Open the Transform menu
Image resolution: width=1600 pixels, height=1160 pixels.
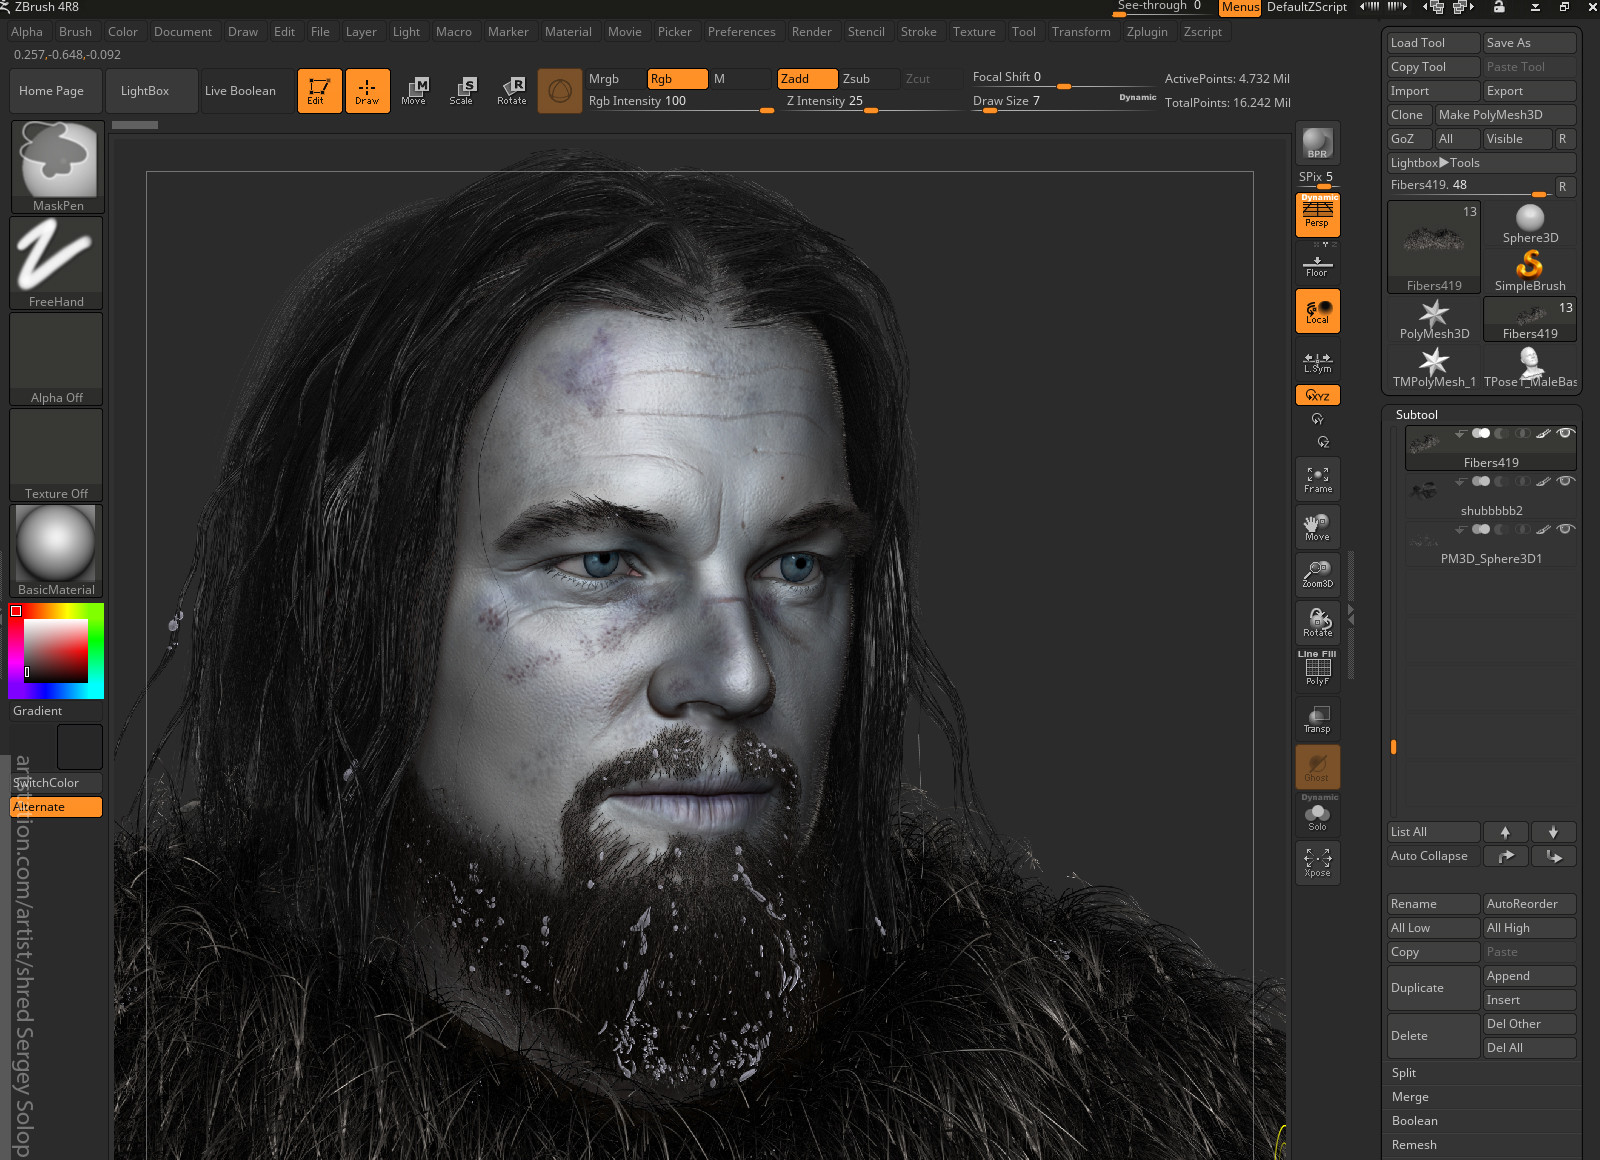click(x=1081, y=32)
